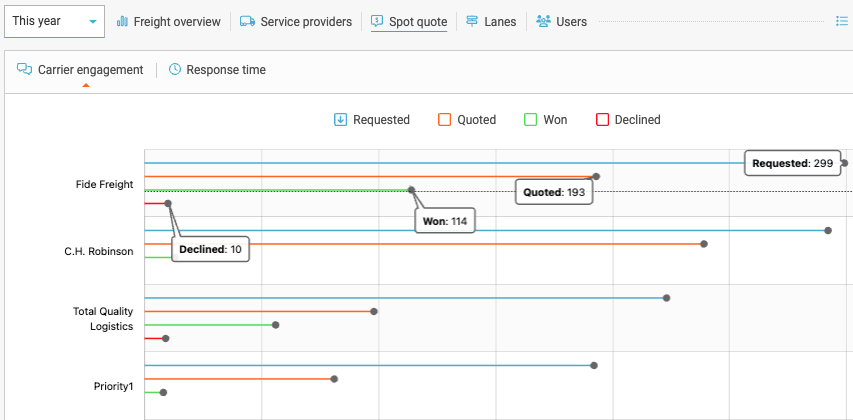The height and width of the screenshot is (420, 853).
Task: Click the Response time clock icon
Action: click(175, 70)
